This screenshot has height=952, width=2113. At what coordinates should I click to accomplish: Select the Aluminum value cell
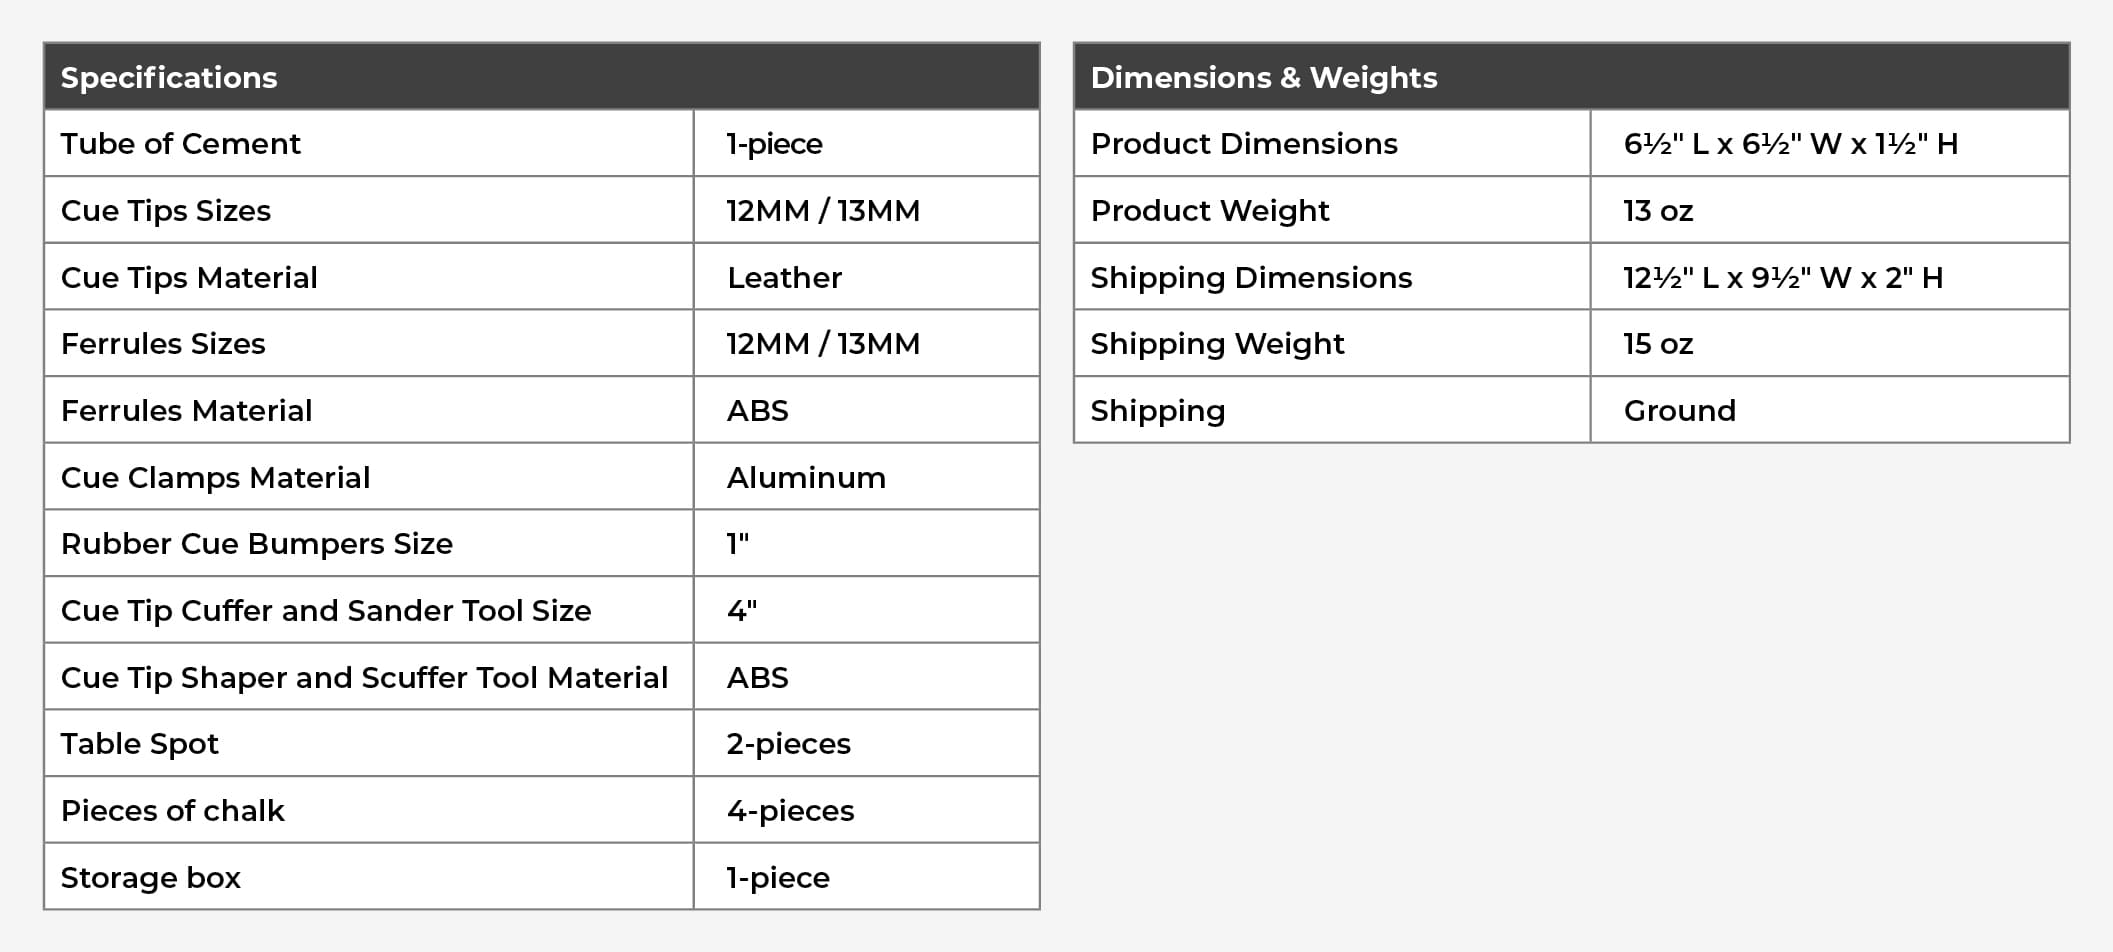click(x=806, y=478)
